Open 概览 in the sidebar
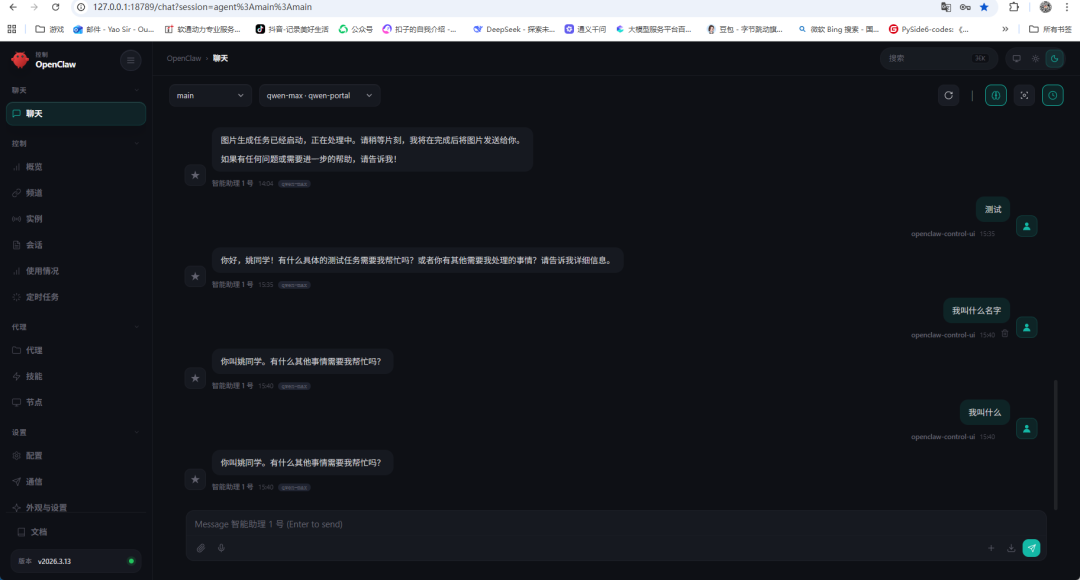The width and height of the screenshot is (1080, 580). point(34,167)
